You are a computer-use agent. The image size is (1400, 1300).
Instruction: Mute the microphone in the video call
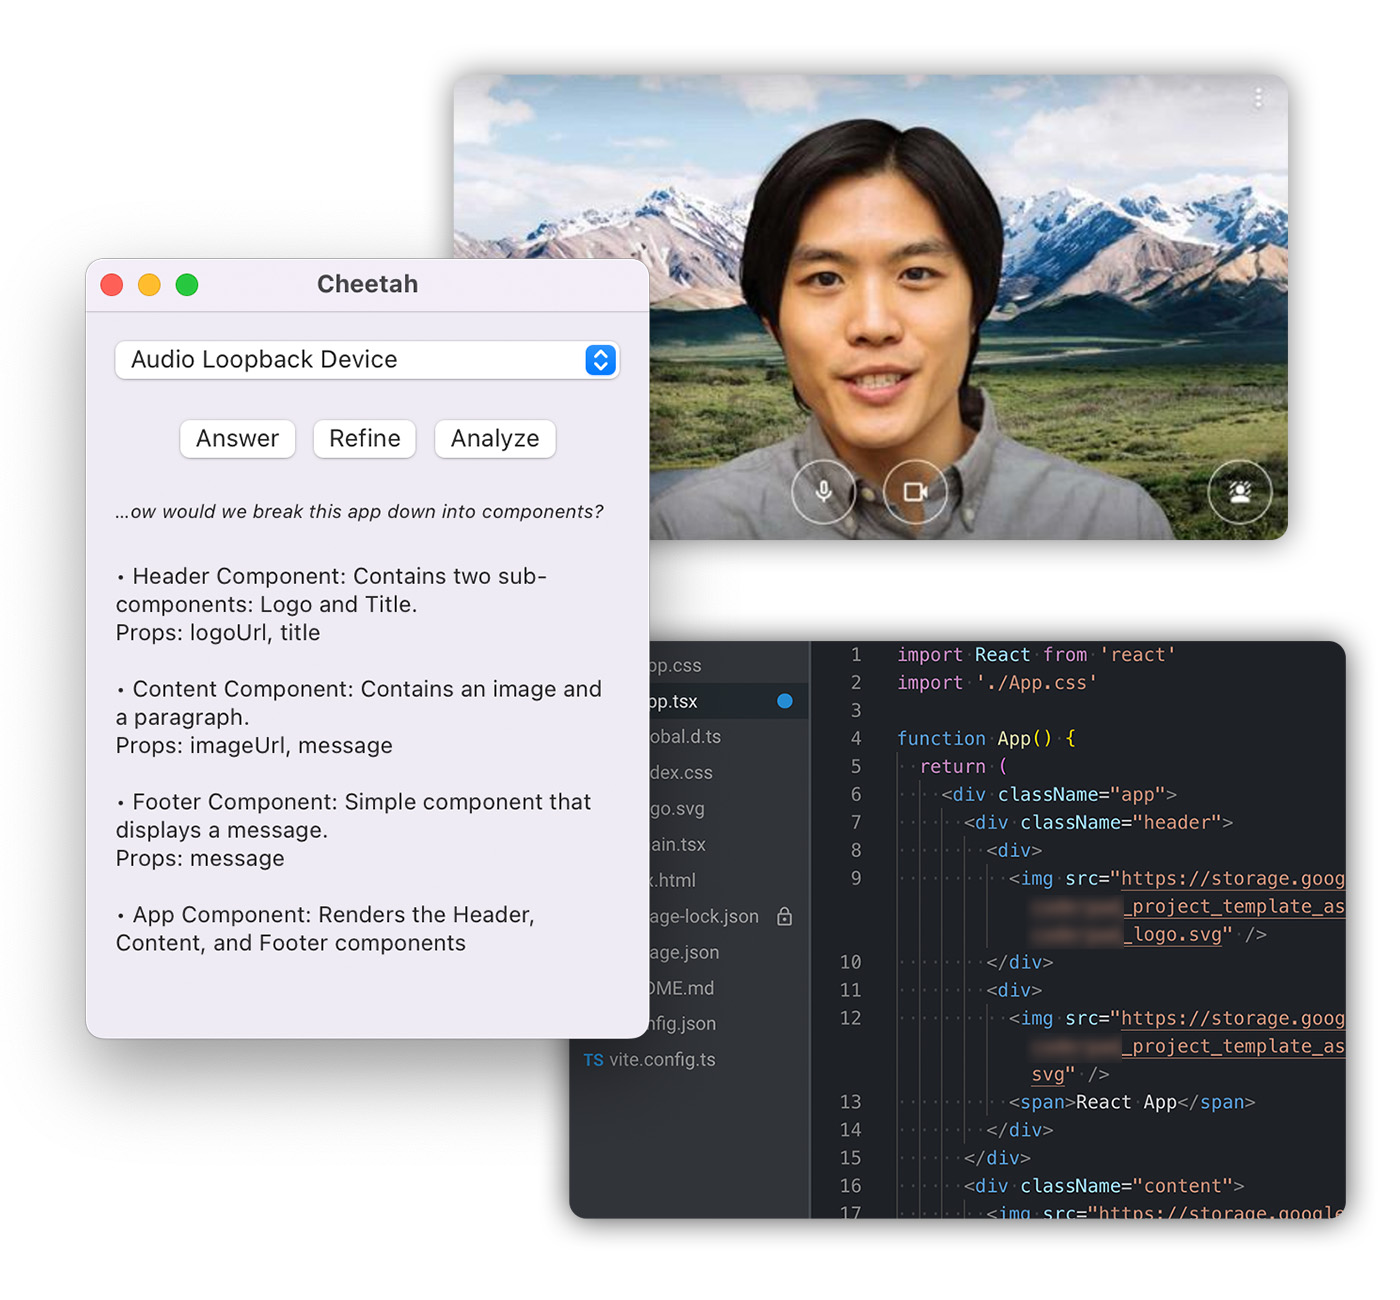tap(823, 492)
